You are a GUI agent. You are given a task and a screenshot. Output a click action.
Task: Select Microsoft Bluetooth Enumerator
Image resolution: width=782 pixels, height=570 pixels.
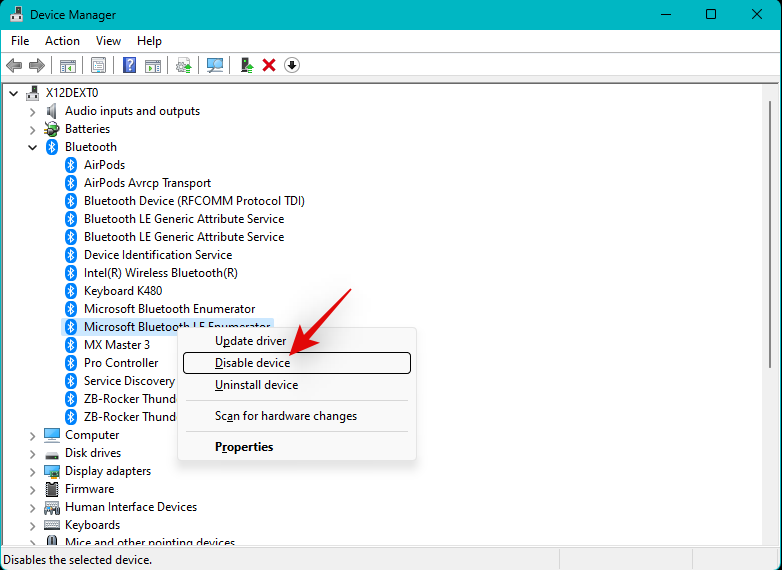(169, 308)
